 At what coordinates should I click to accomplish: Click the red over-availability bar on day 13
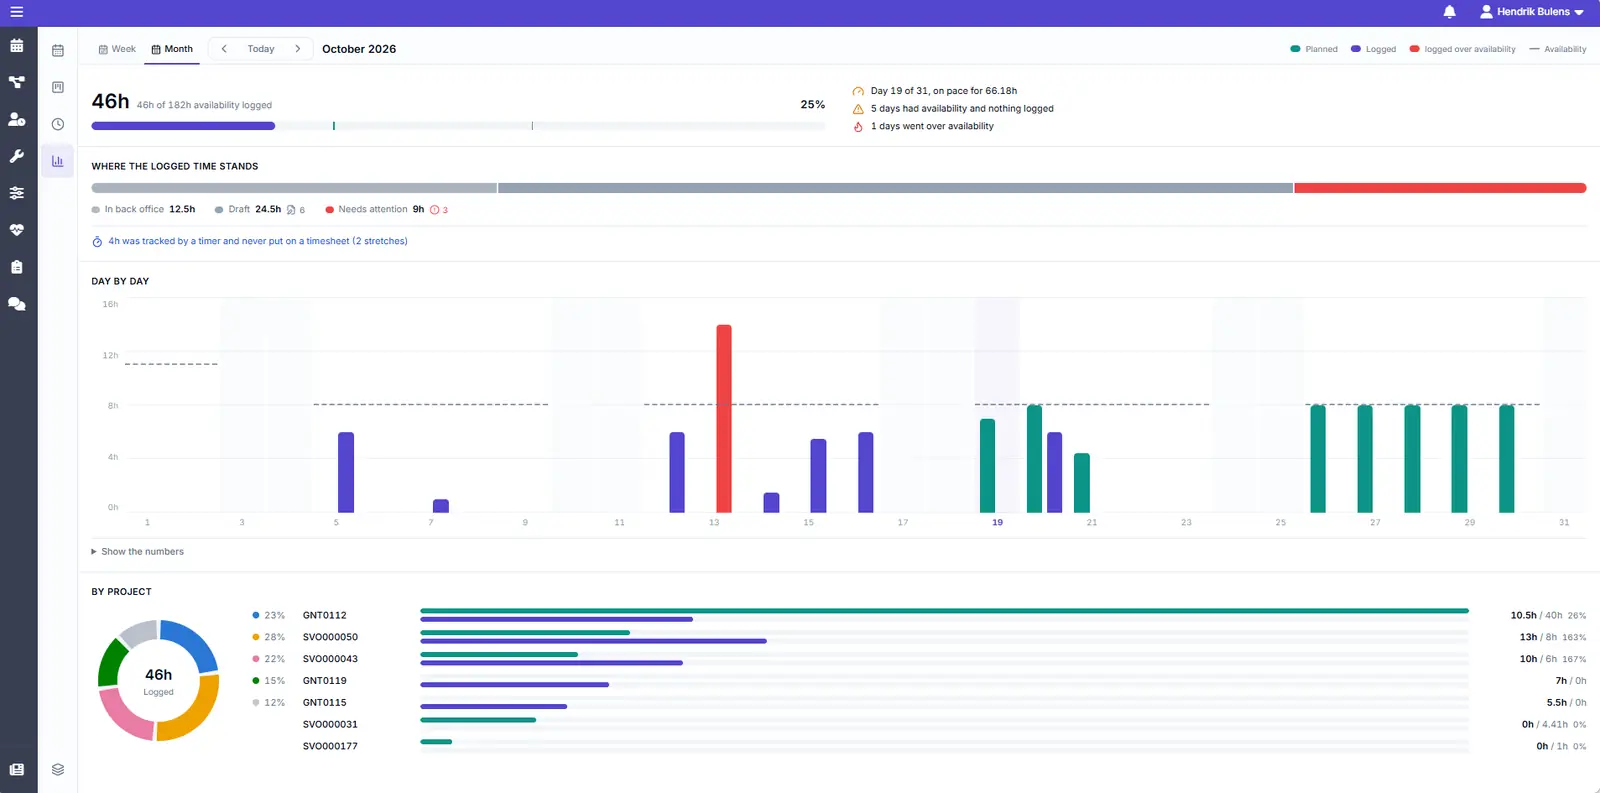[724, 419]
